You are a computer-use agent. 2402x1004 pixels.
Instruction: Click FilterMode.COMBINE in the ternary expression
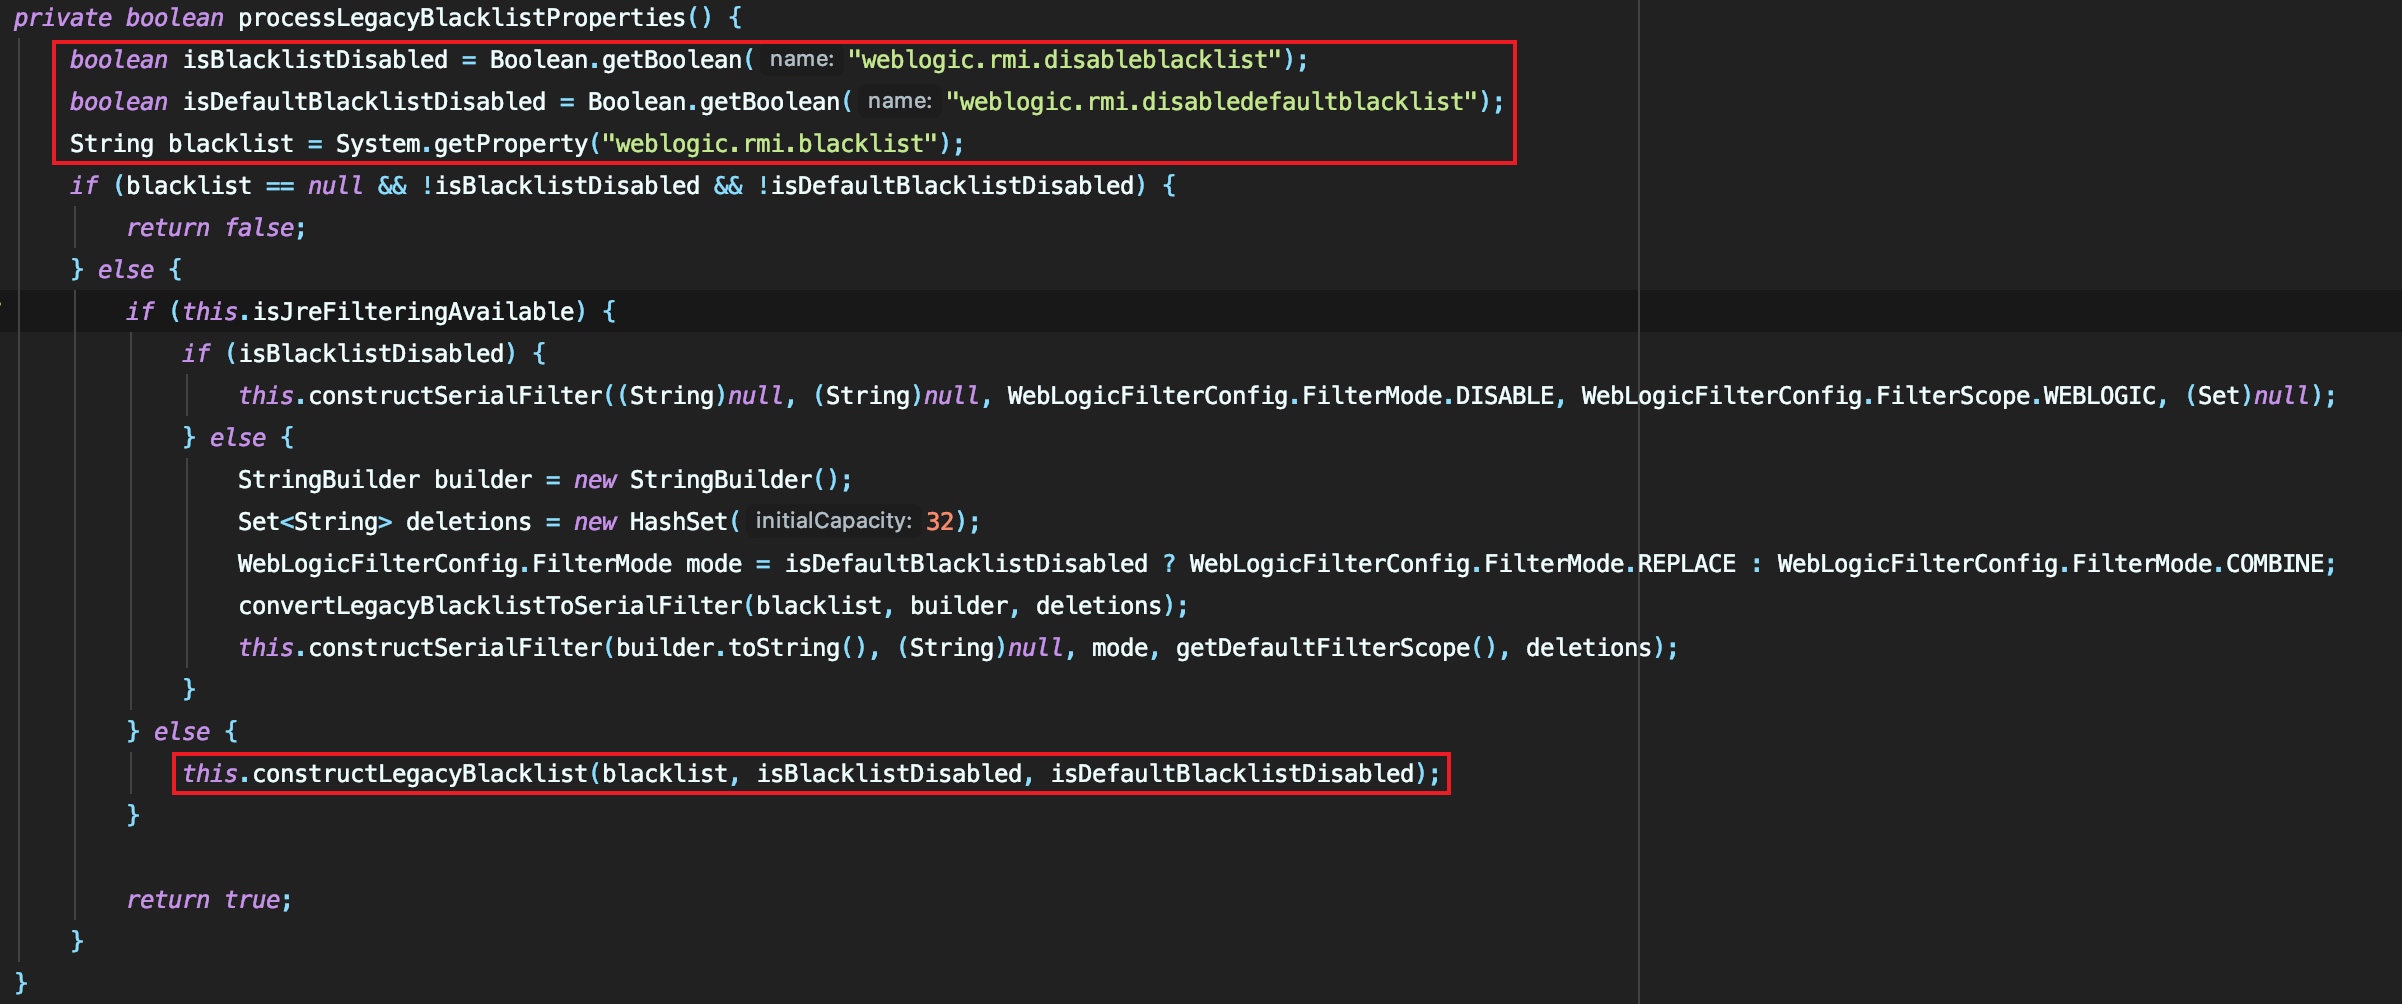pos(2198,564)
